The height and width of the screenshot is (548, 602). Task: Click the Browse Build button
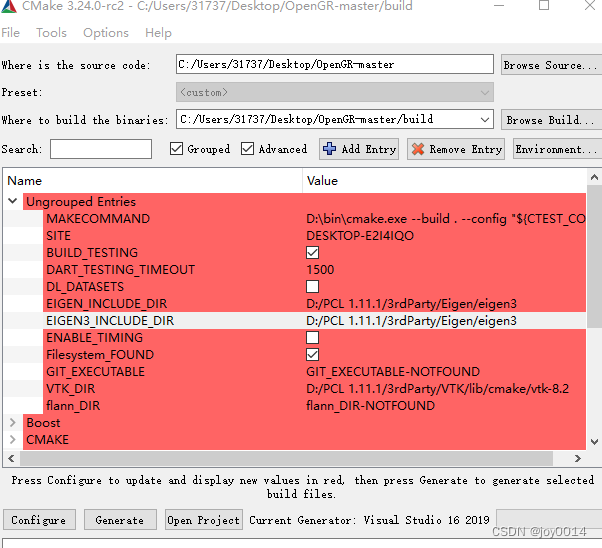551,119
